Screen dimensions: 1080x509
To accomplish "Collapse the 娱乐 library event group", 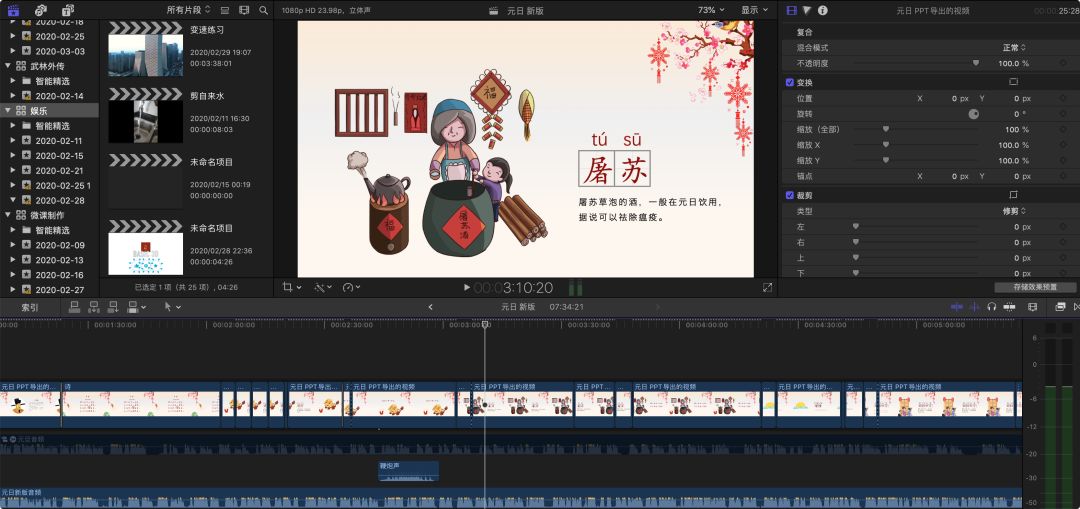I will 9,111.
